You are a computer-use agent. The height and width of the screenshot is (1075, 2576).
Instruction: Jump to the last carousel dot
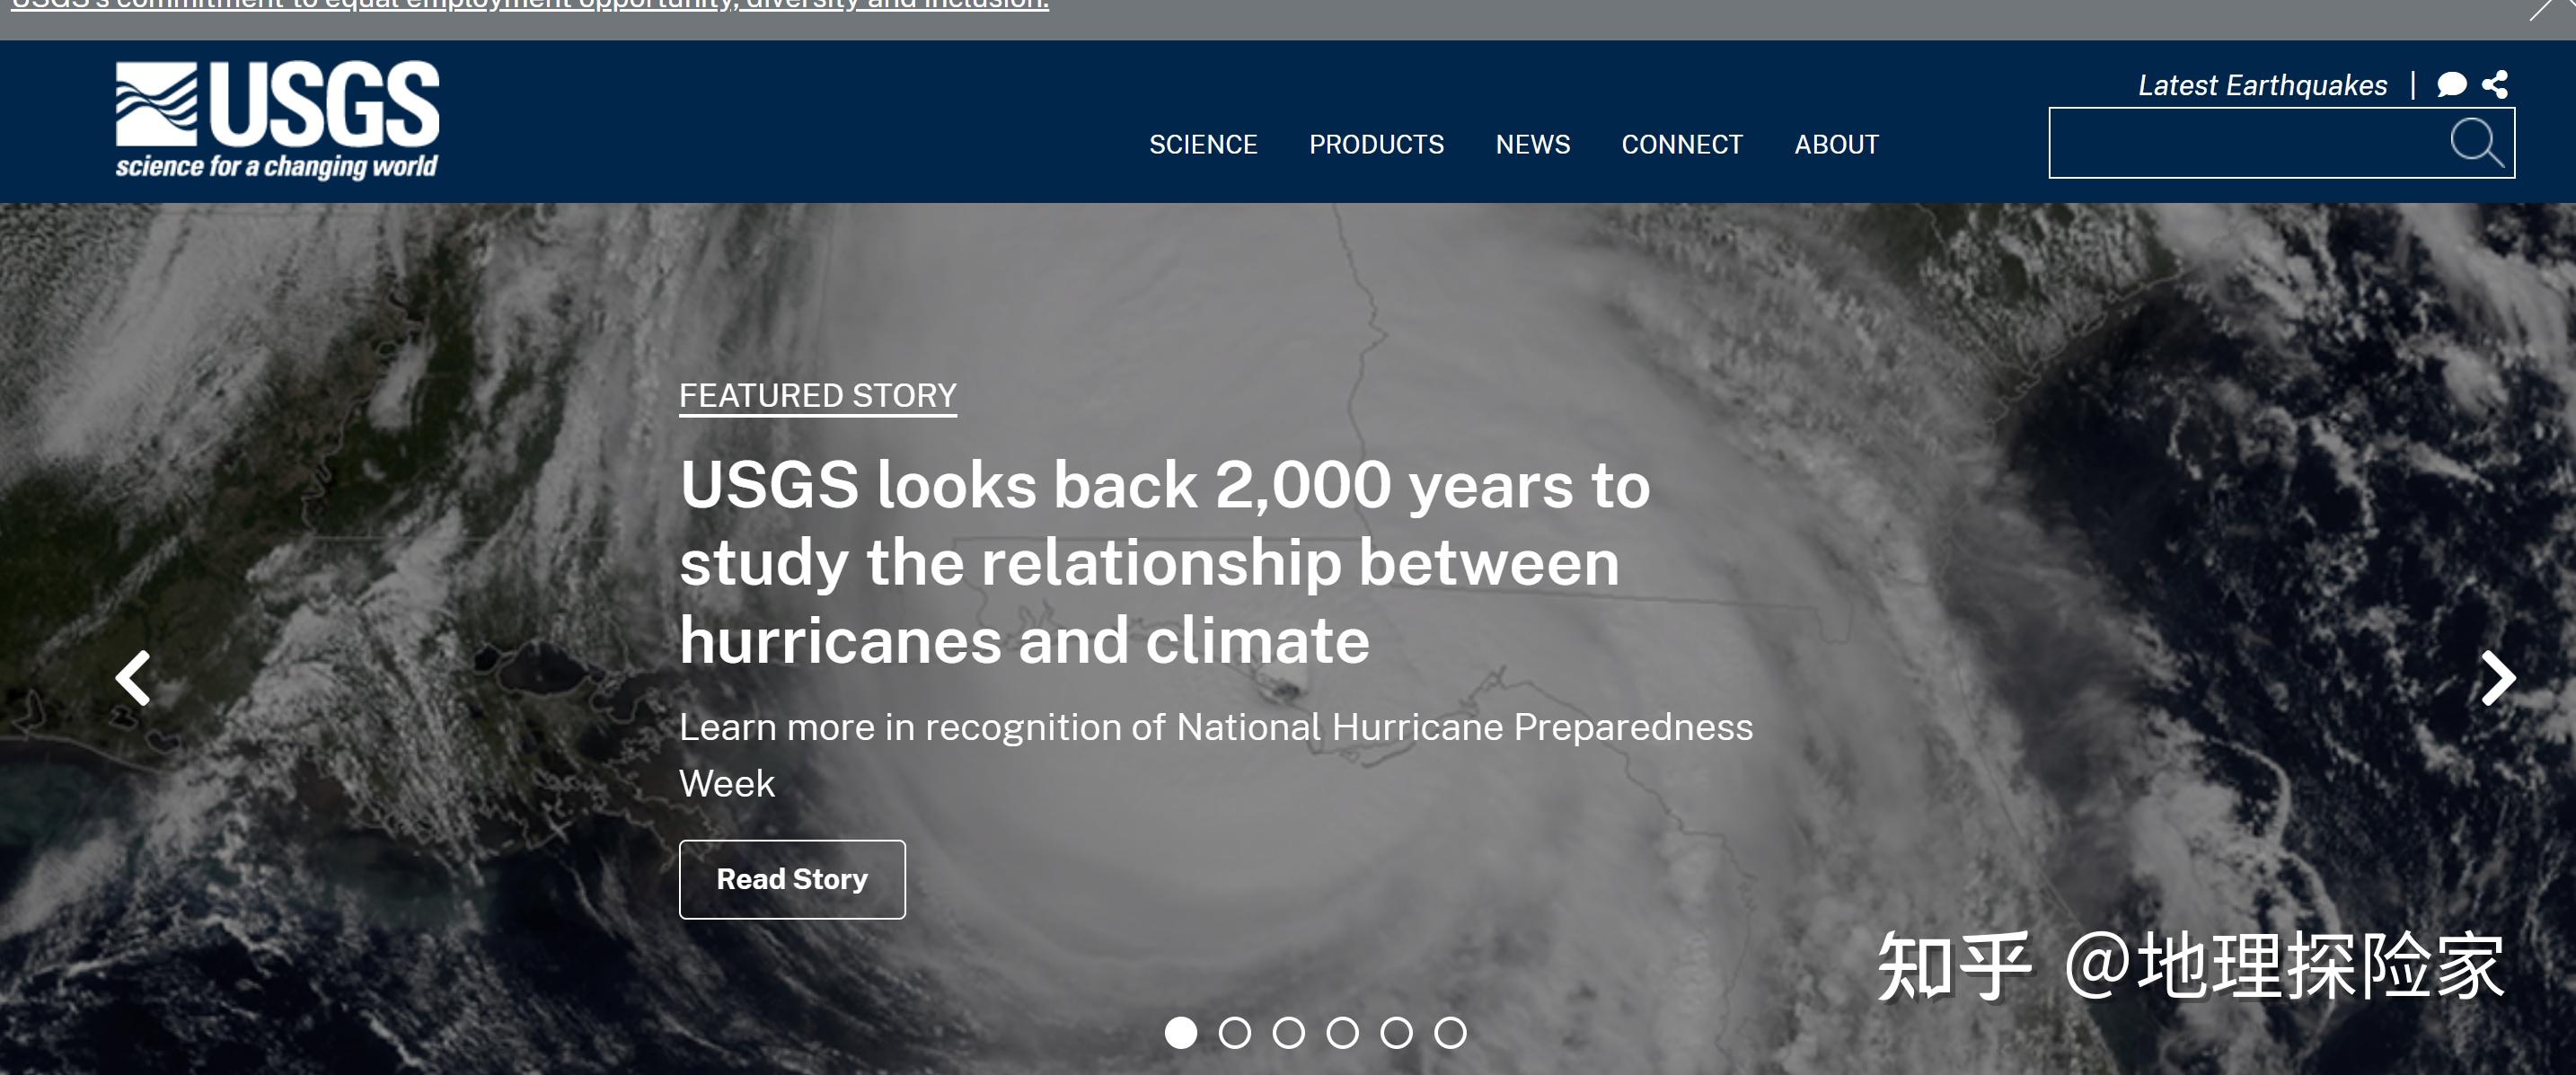coord(1451,1032)
